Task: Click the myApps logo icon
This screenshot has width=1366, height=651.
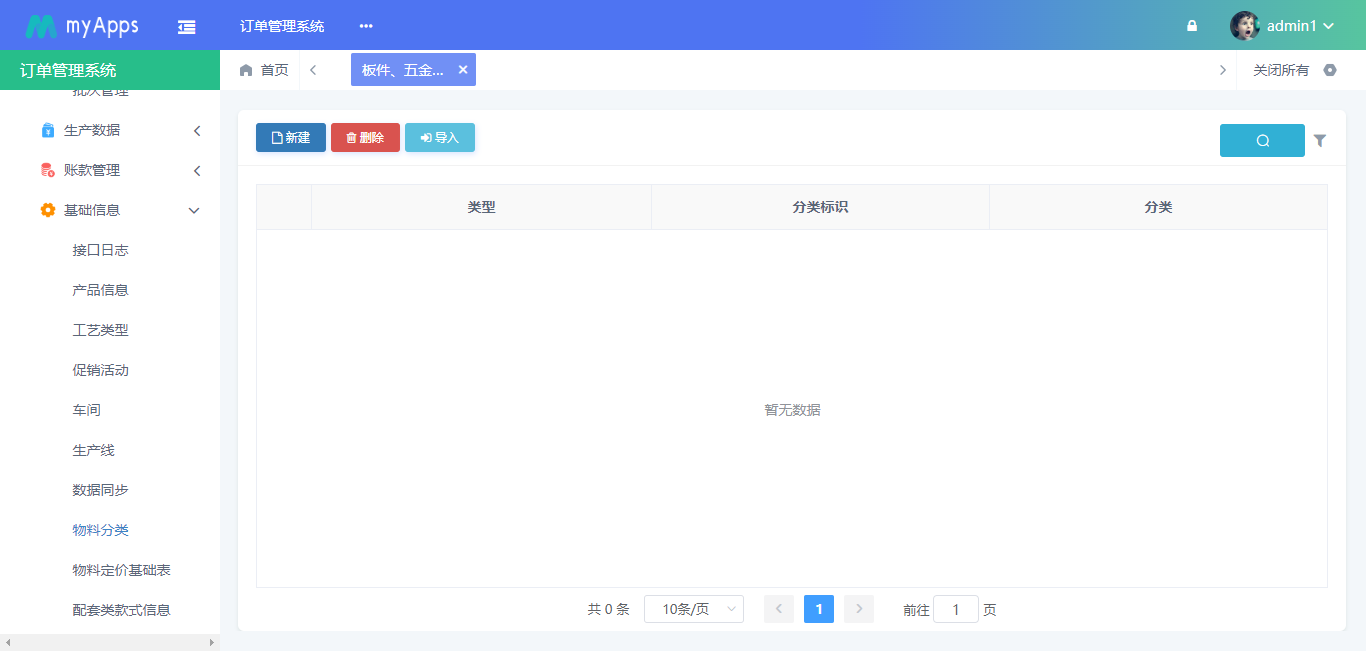Action: (x=39, y=24)
